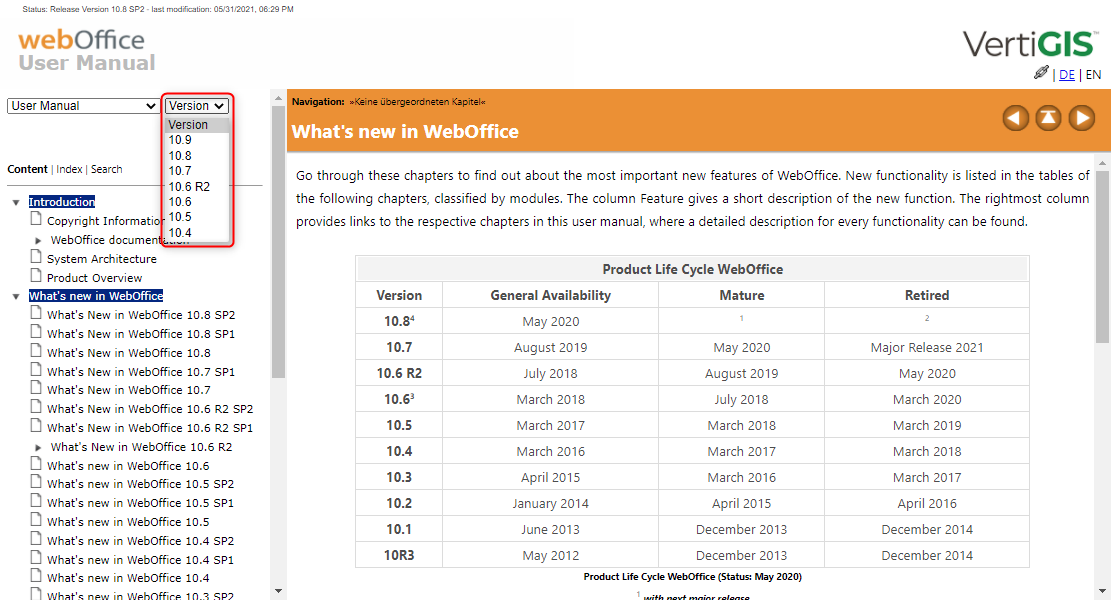Select version 10.8 from the list

pos(197,155)
